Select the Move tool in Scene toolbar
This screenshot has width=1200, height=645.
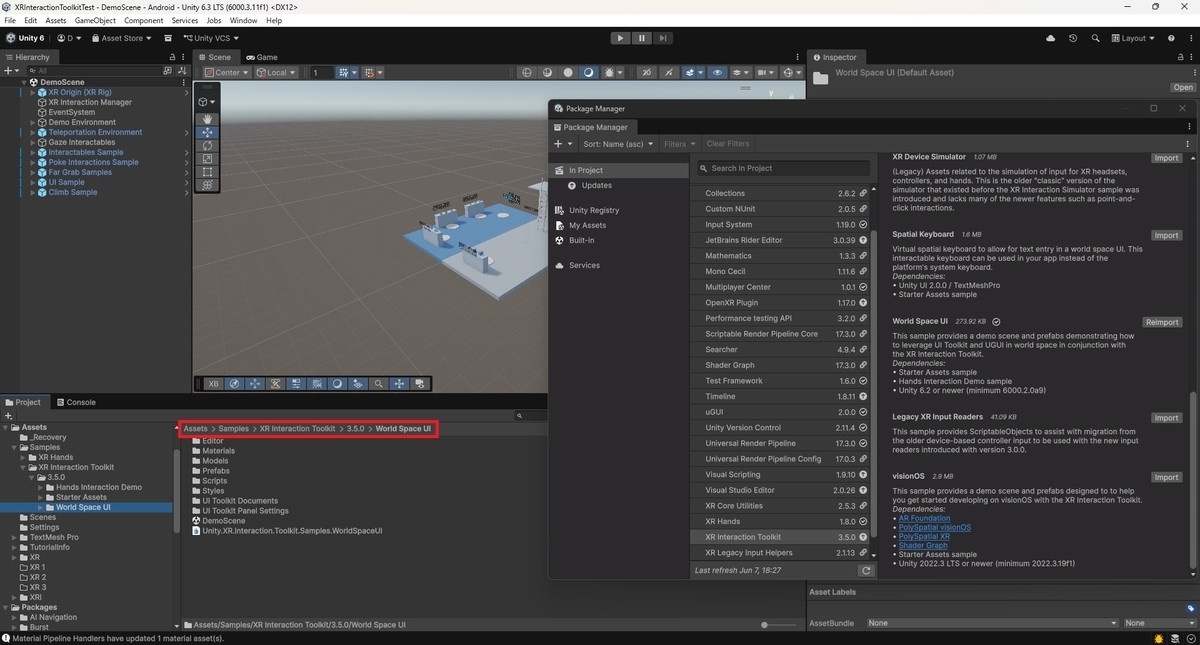coord(208,132)
